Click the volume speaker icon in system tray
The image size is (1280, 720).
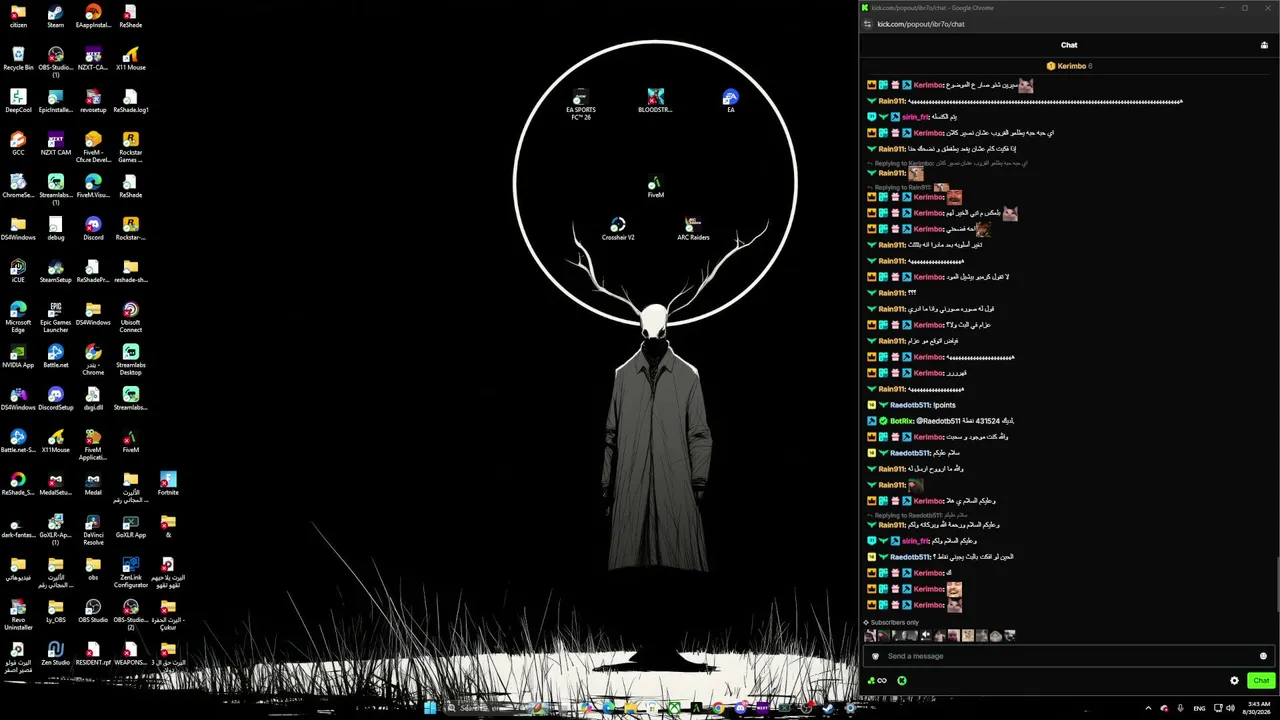click(1230, 708)
